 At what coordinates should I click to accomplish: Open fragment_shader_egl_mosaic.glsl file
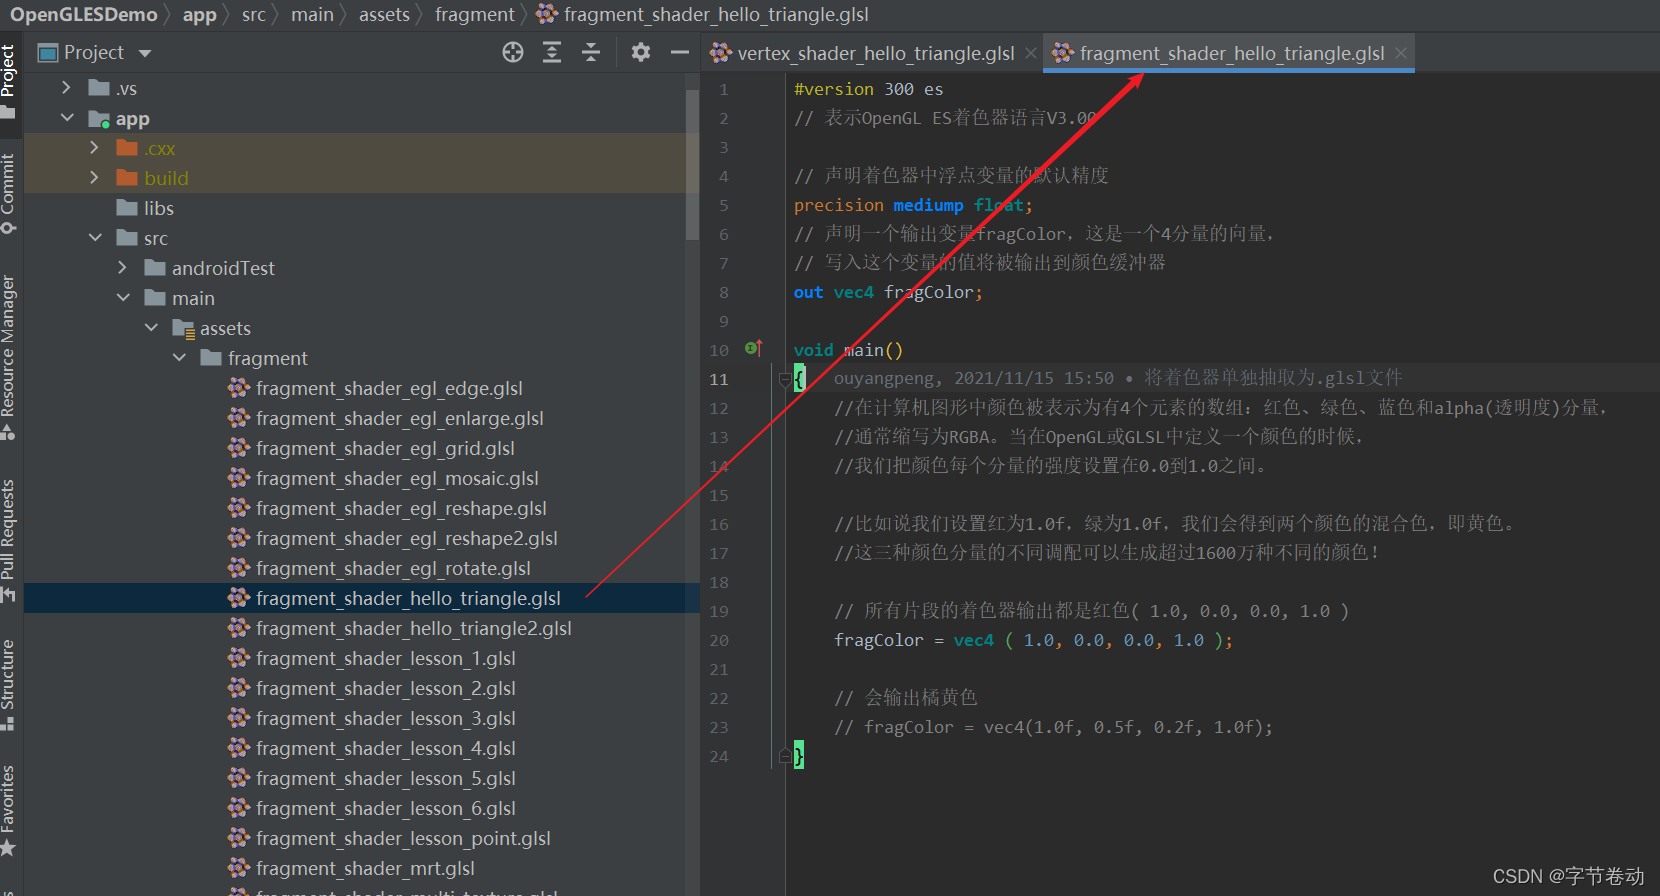tap(397, 478)
